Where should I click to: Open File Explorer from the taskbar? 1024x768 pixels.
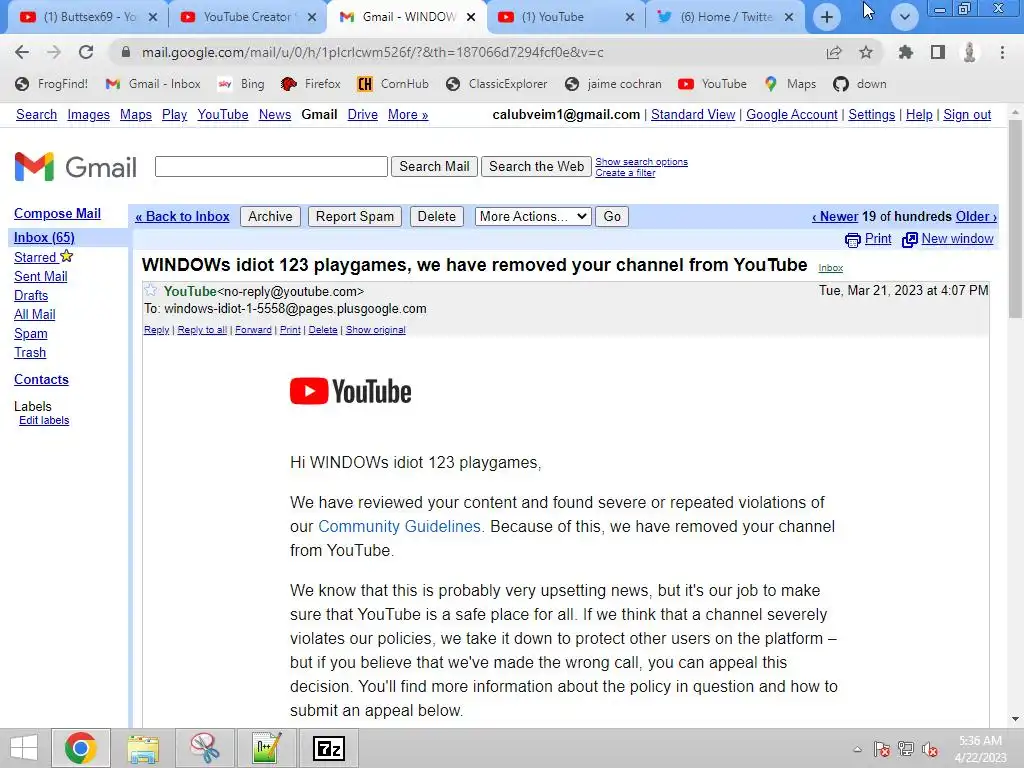[x=143, y=748]
